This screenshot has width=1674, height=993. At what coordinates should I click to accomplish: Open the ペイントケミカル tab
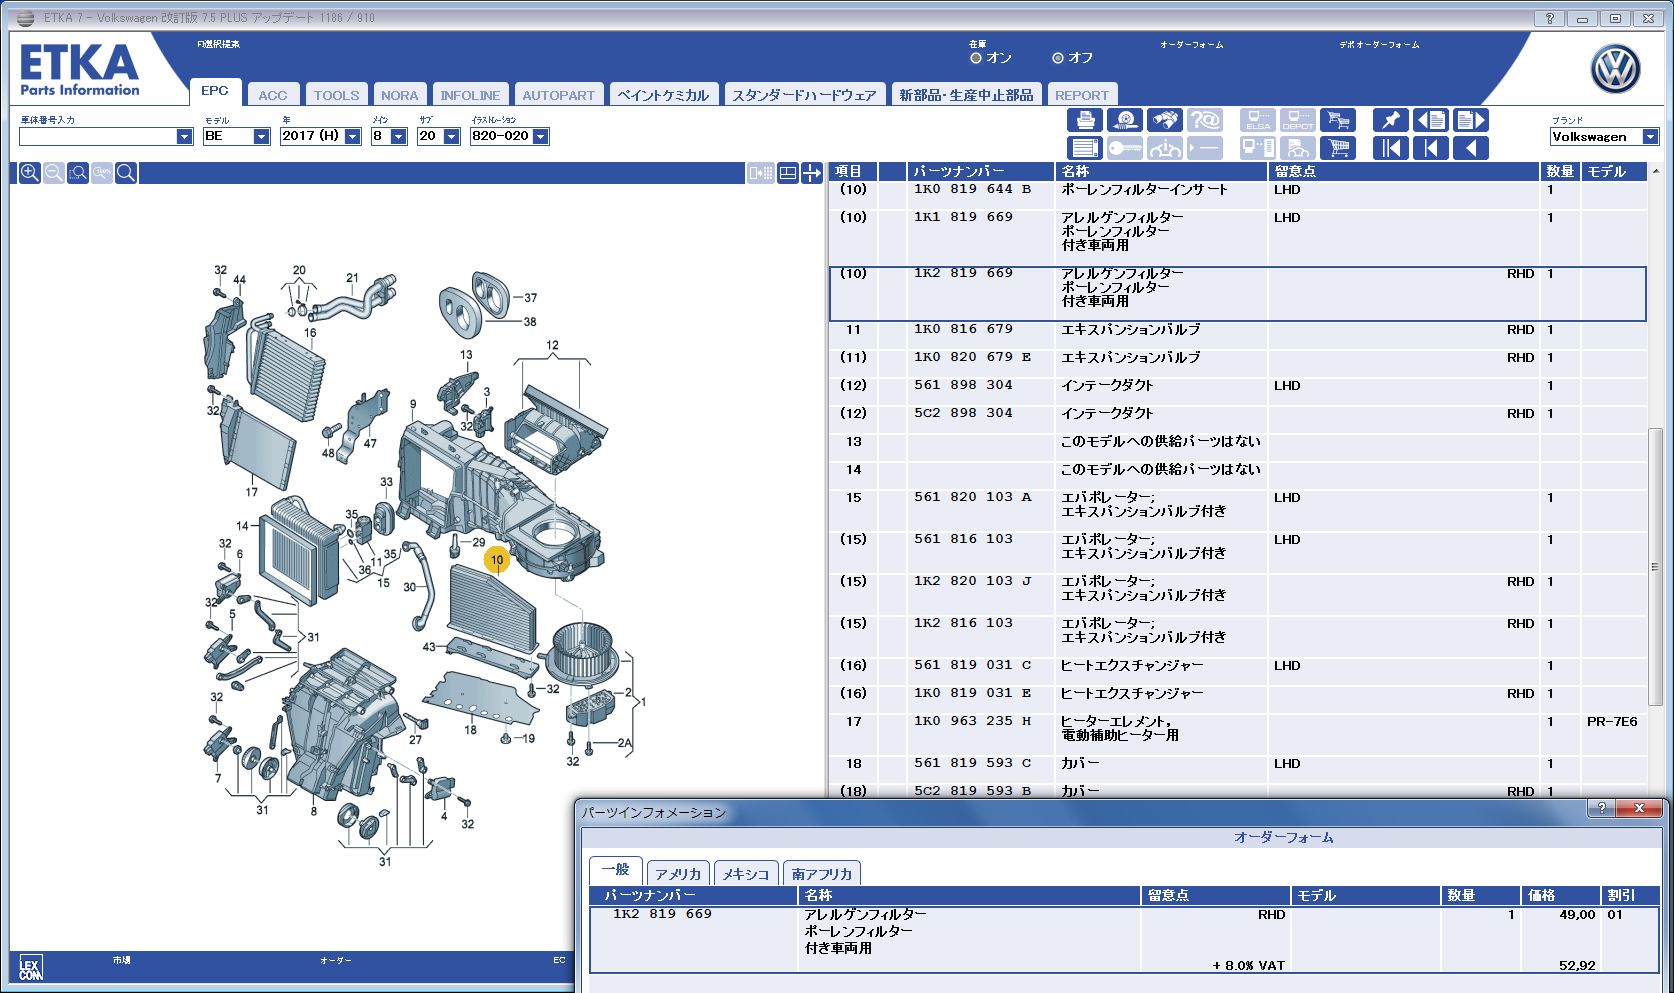663,95
